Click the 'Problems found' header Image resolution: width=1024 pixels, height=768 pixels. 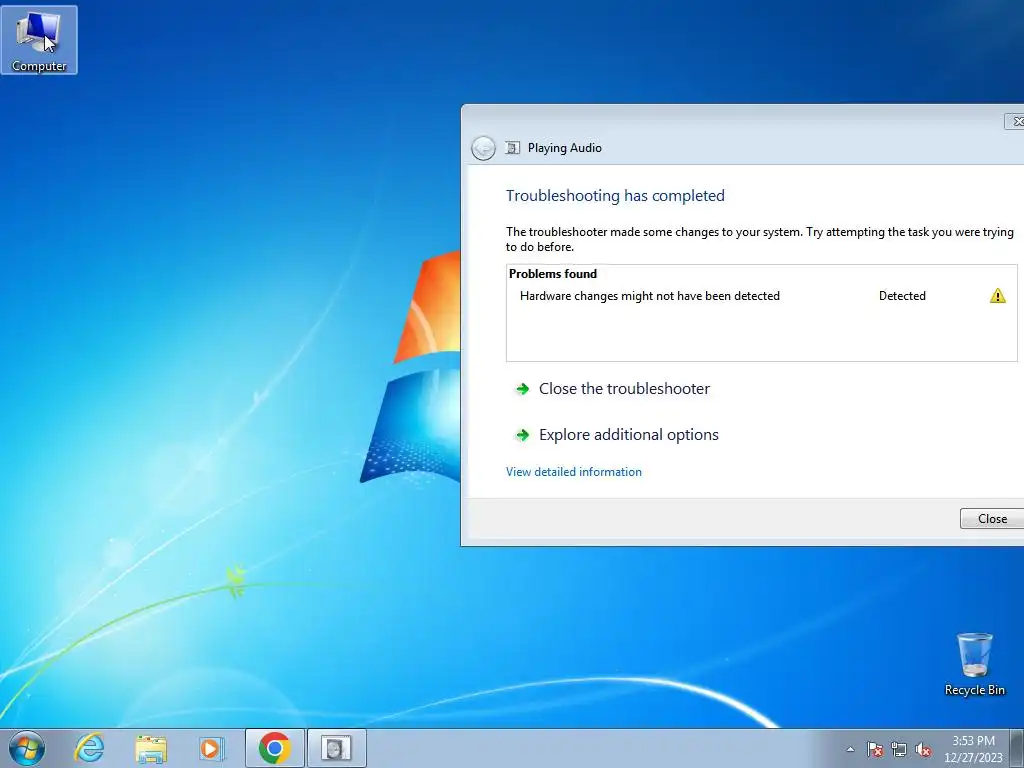coord(552,274)
